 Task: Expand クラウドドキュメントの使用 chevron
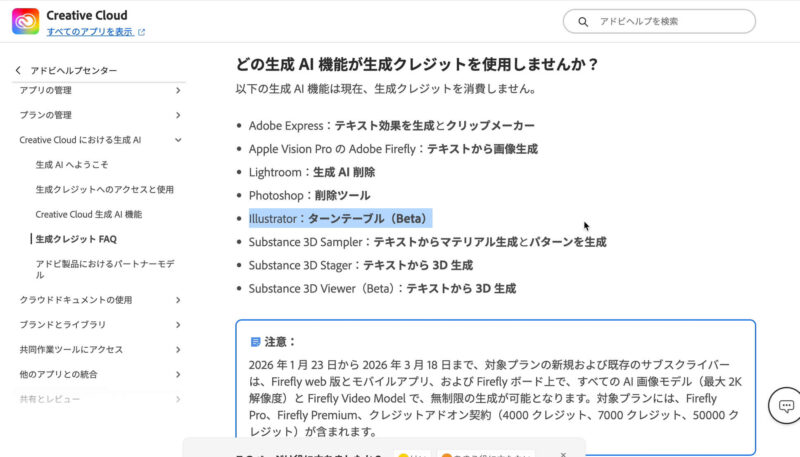coord(178,300)
